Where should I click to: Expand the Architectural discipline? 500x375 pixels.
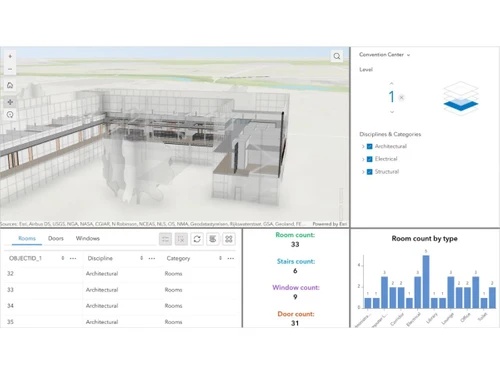coord(363,146)
